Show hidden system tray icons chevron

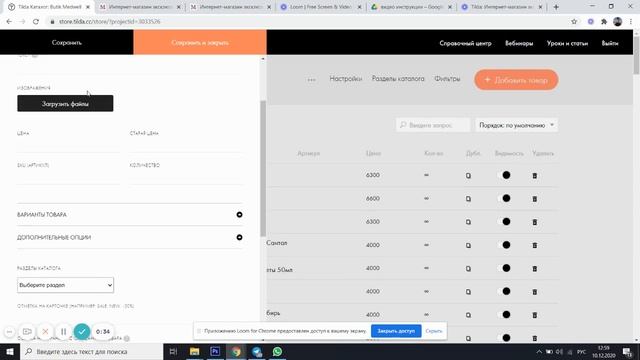(x=539, y=352)
